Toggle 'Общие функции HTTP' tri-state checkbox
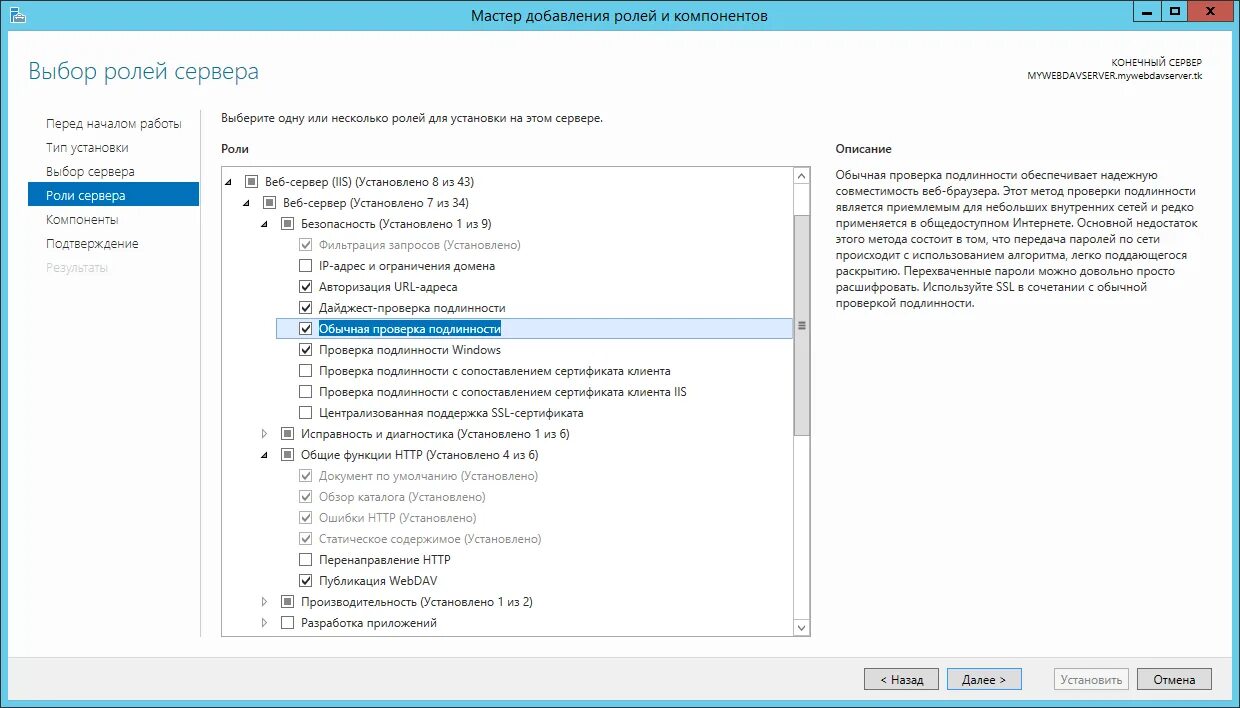 click(288, 455)
